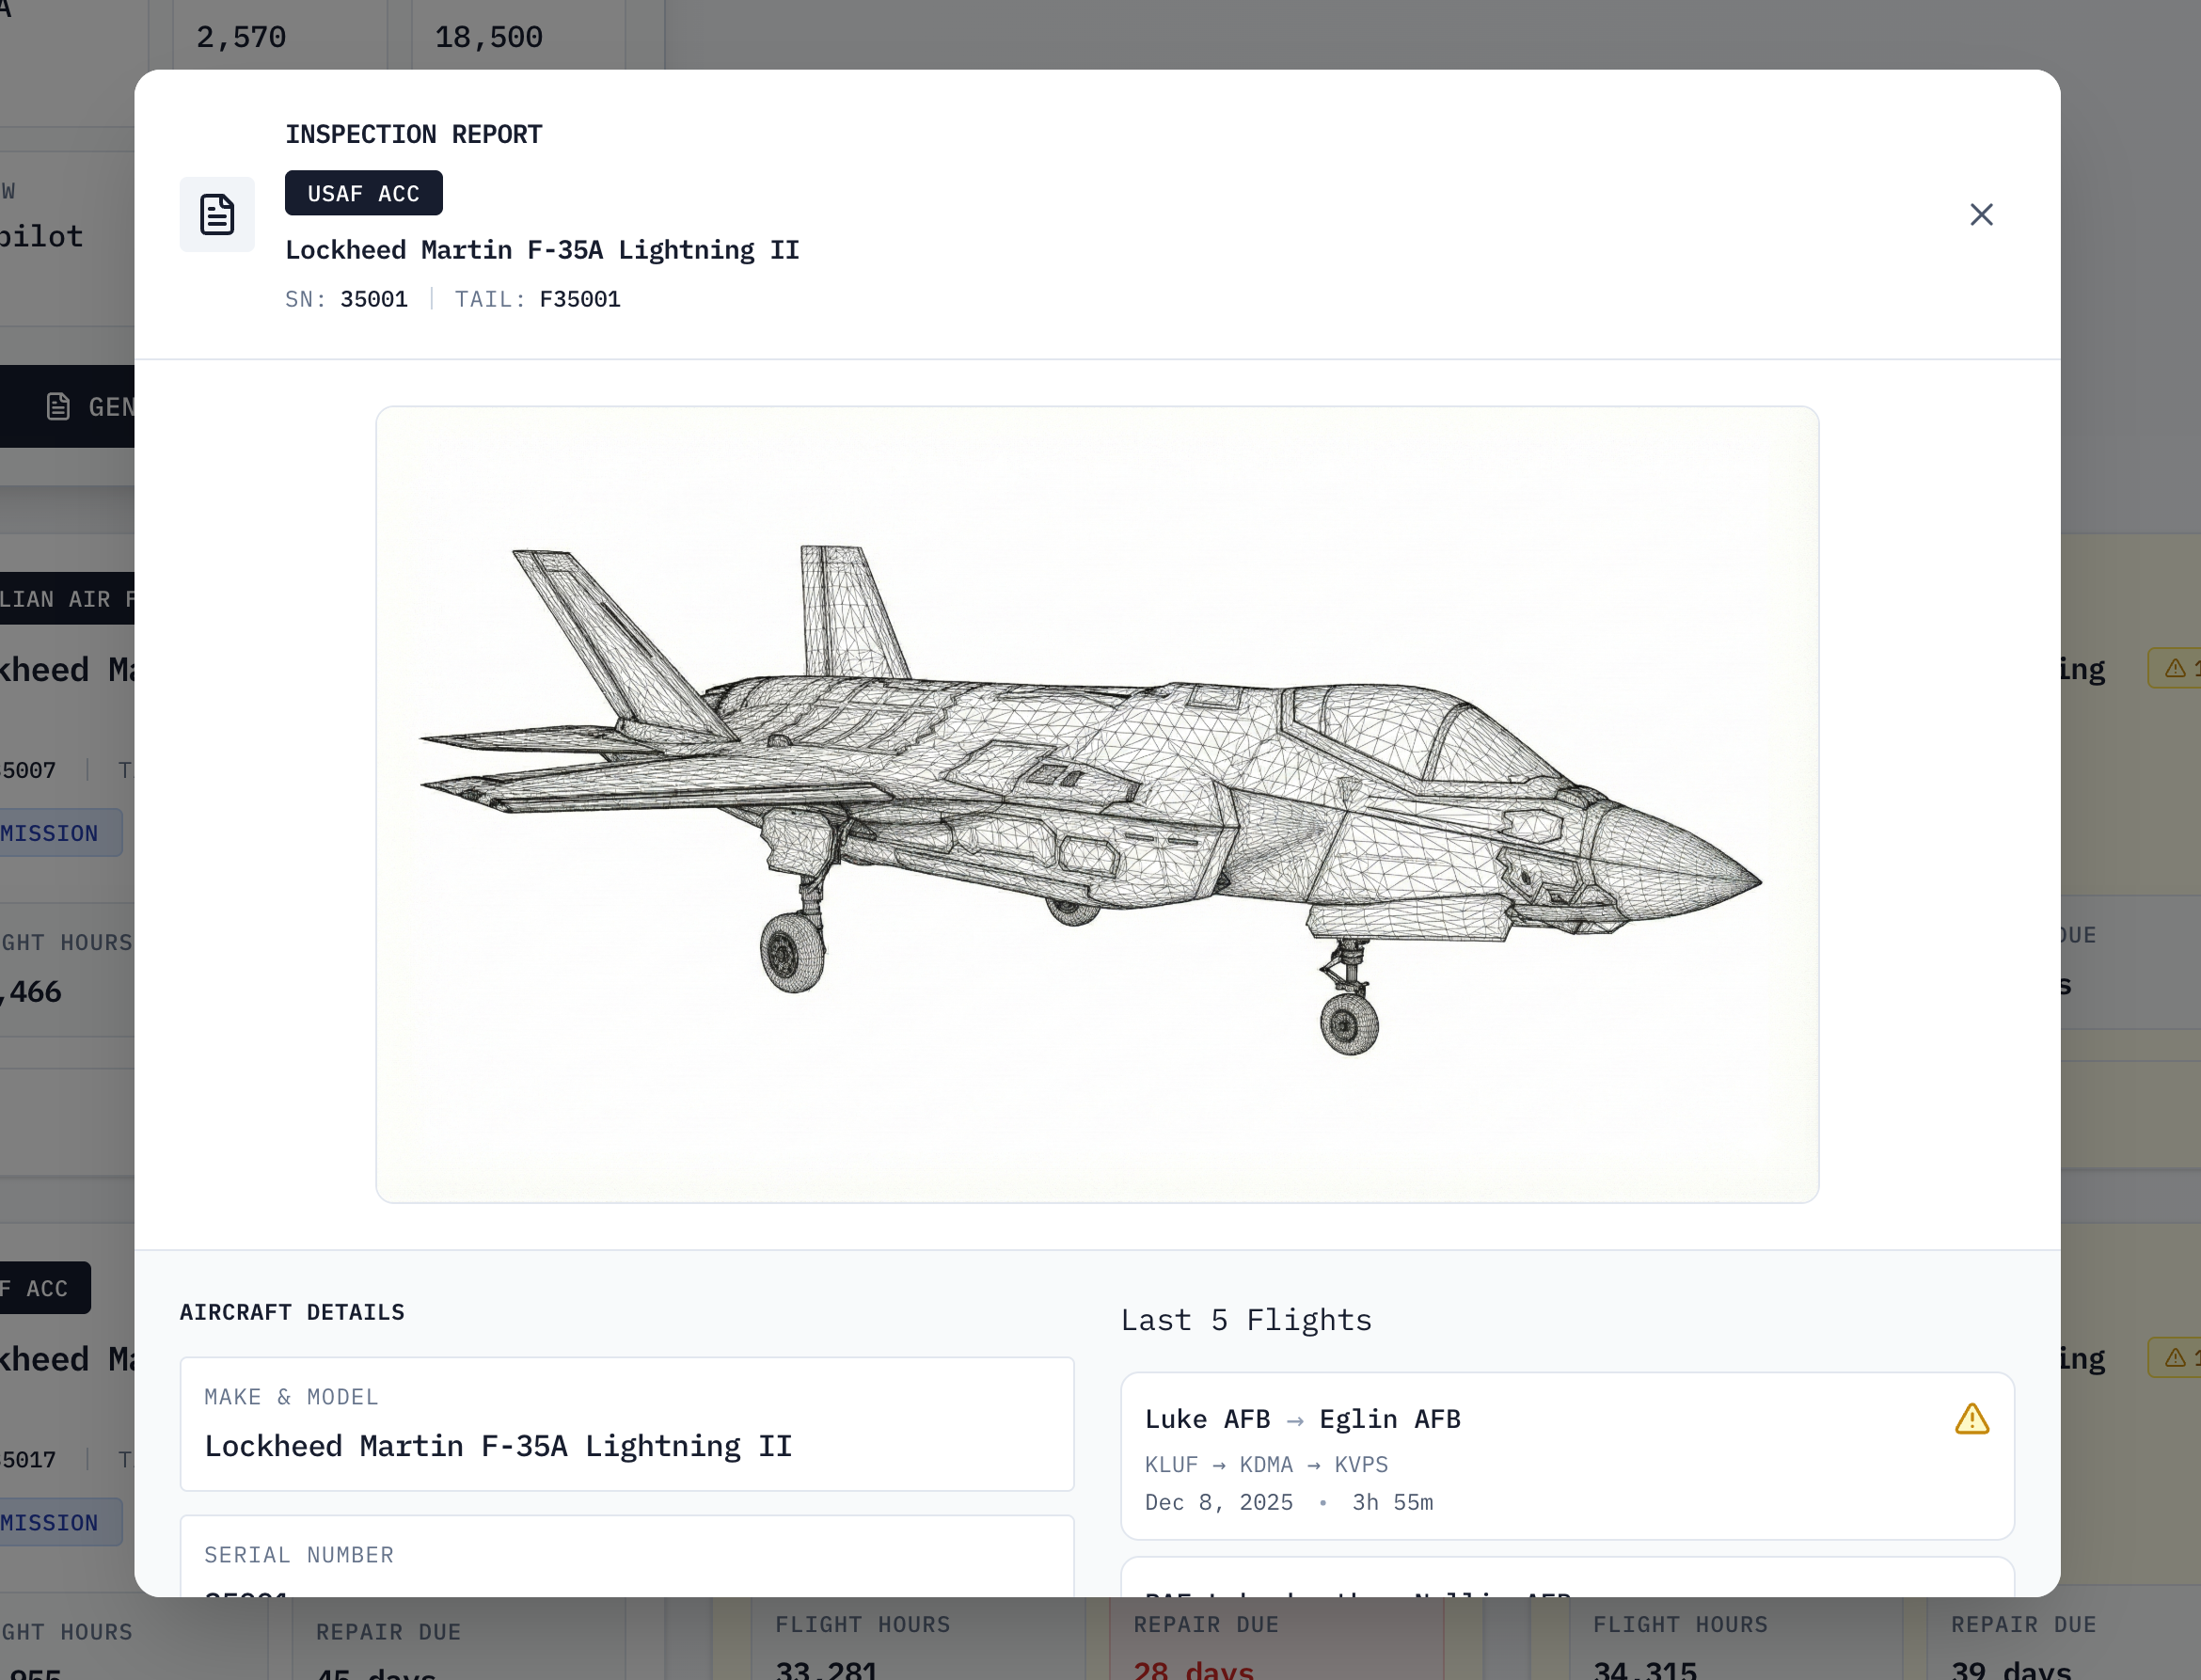Open the F-35A wireframe image
This screenshot has width=2201, height=1680.
[1096, 804]
